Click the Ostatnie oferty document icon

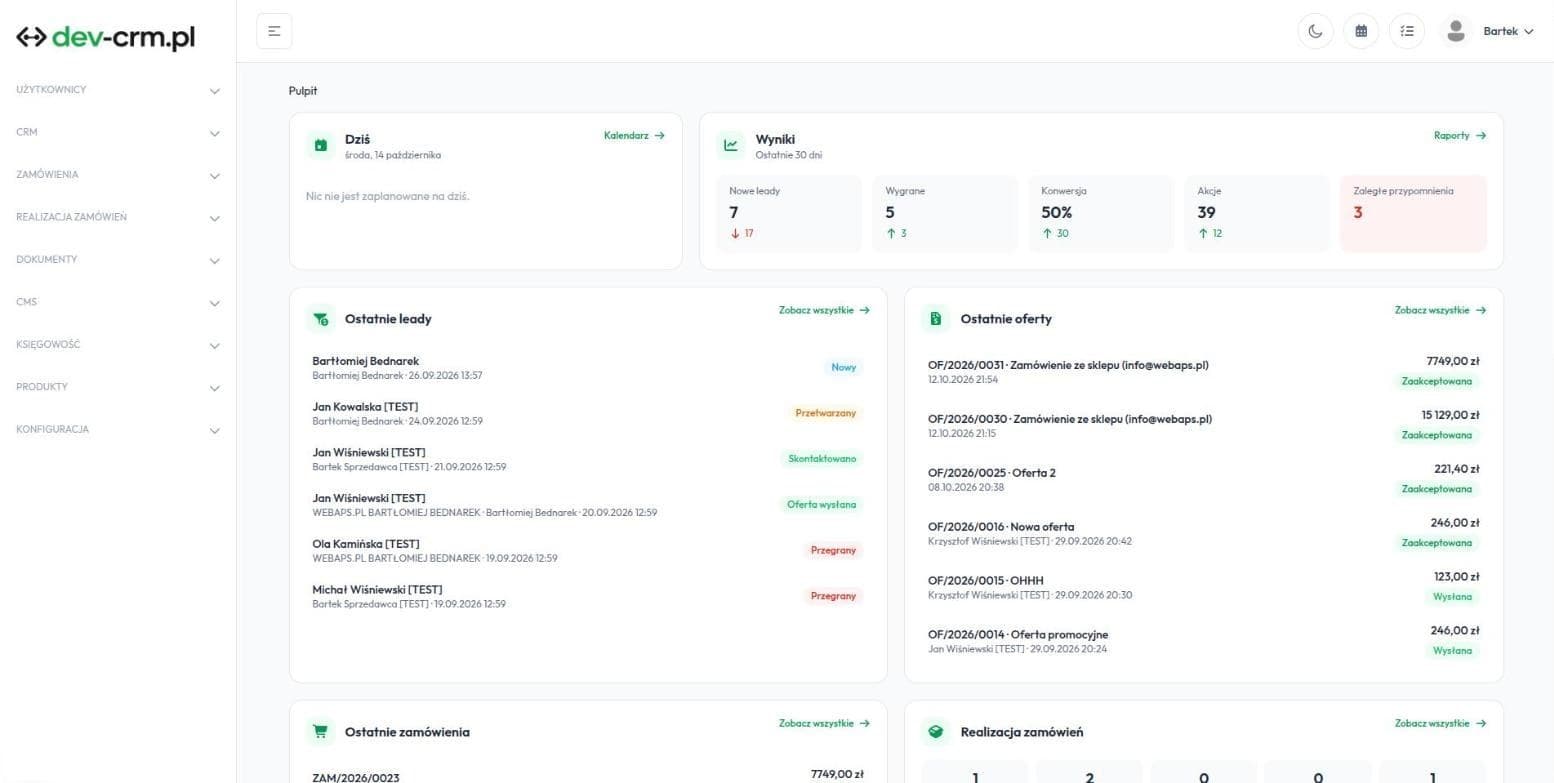pyautogui.click(x=936, y=319)
